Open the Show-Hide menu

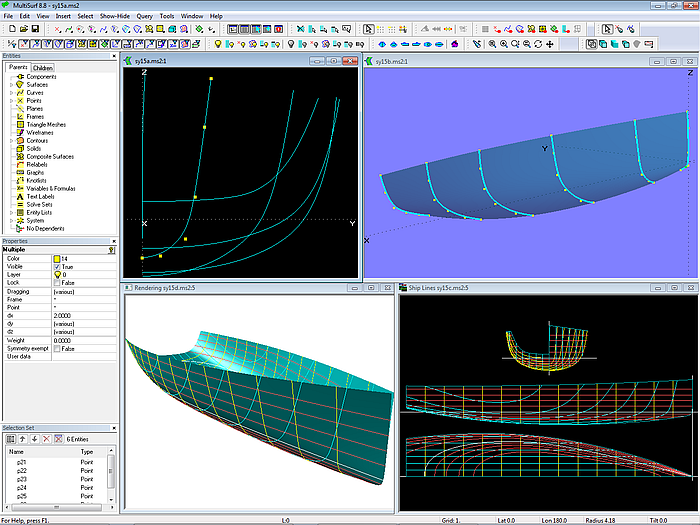115,16
